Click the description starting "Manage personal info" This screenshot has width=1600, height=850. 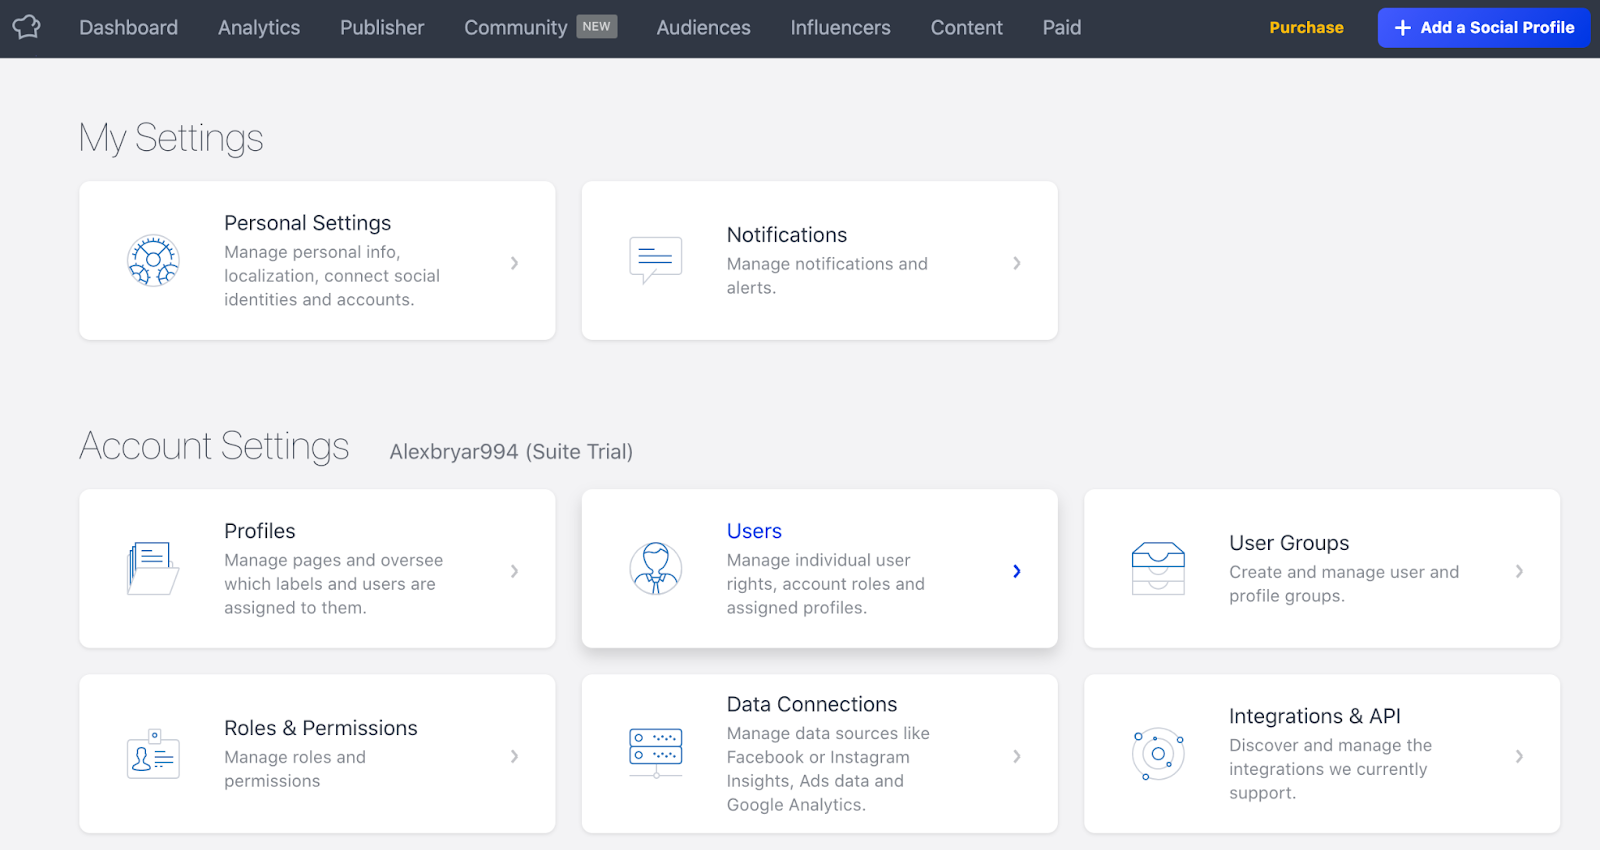(332, 276)
